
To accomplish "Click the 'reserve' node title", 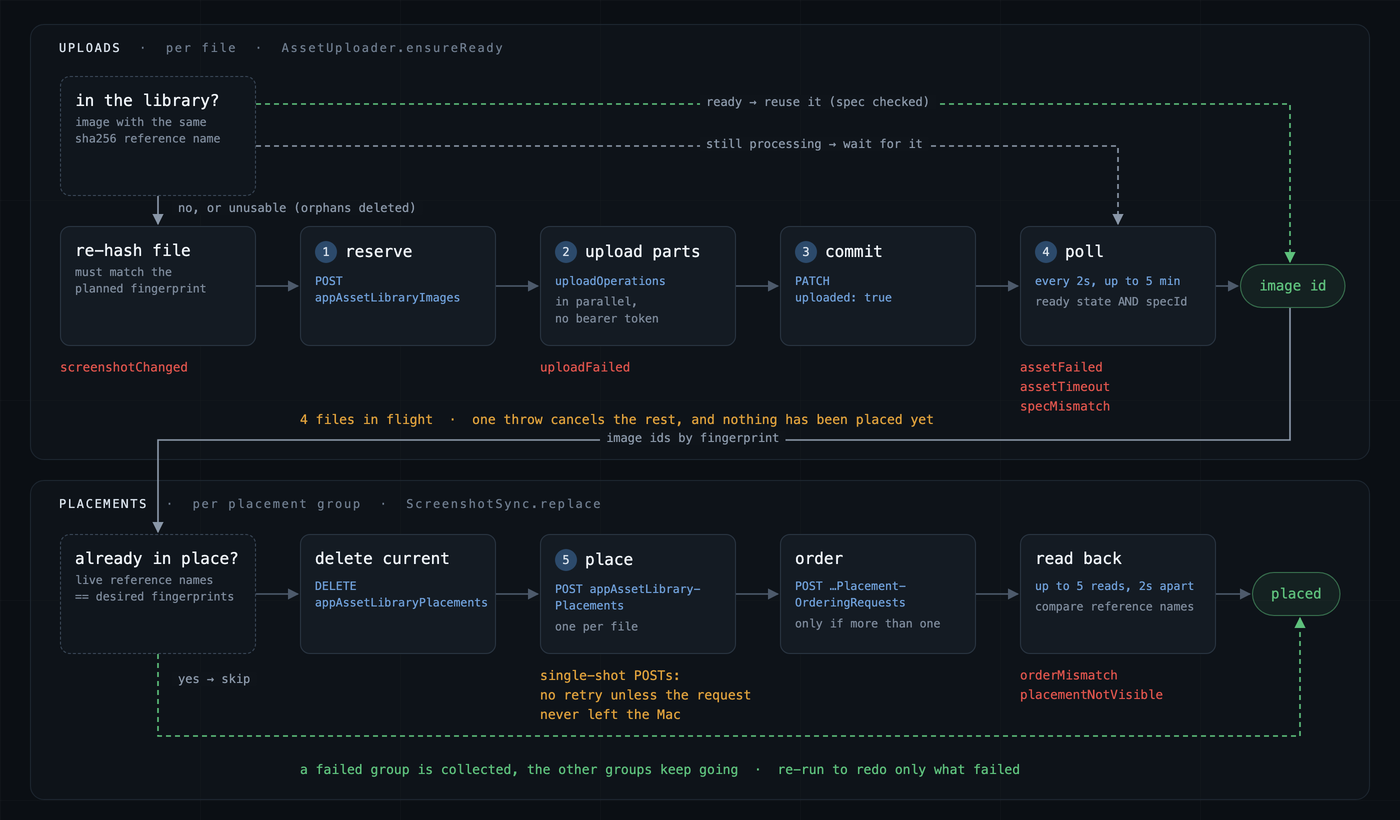I will point(379,252).
